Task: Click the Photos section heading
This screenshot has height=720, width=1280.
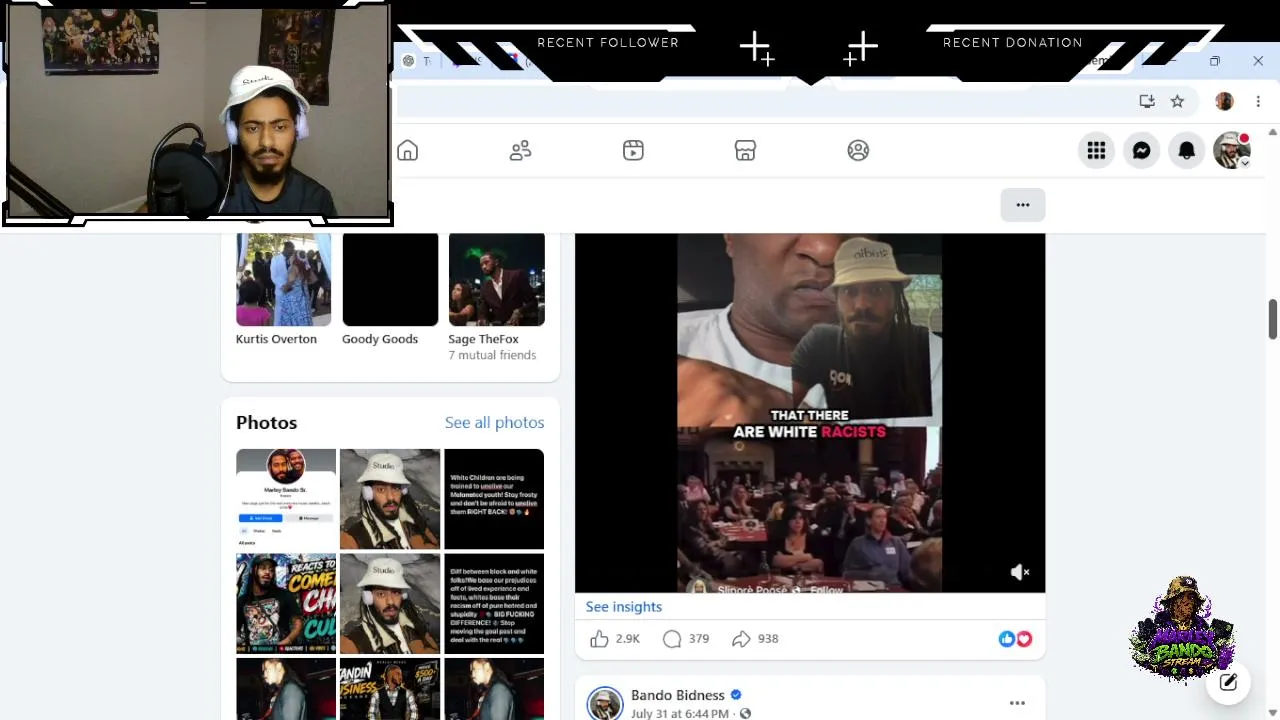Action: coord(266,423)
